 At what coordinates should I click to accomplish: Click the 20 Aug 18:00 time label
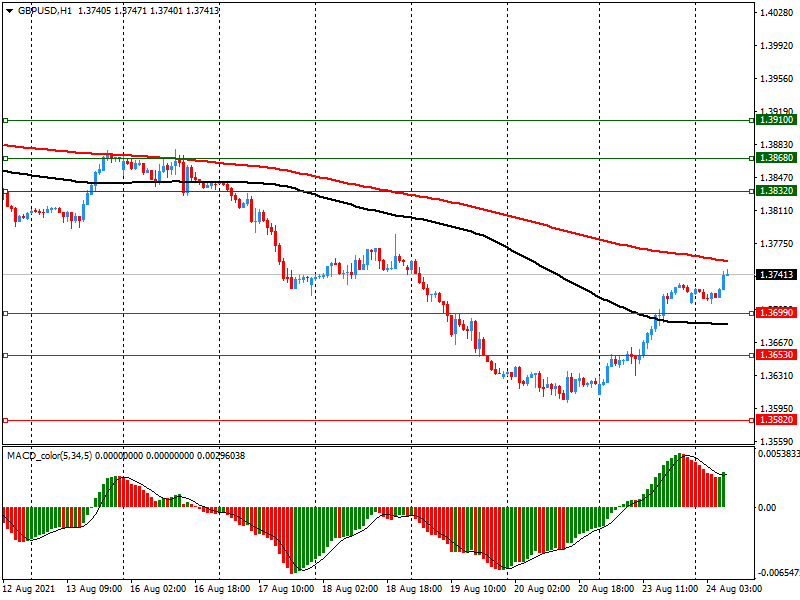click(x=606, y=588)
